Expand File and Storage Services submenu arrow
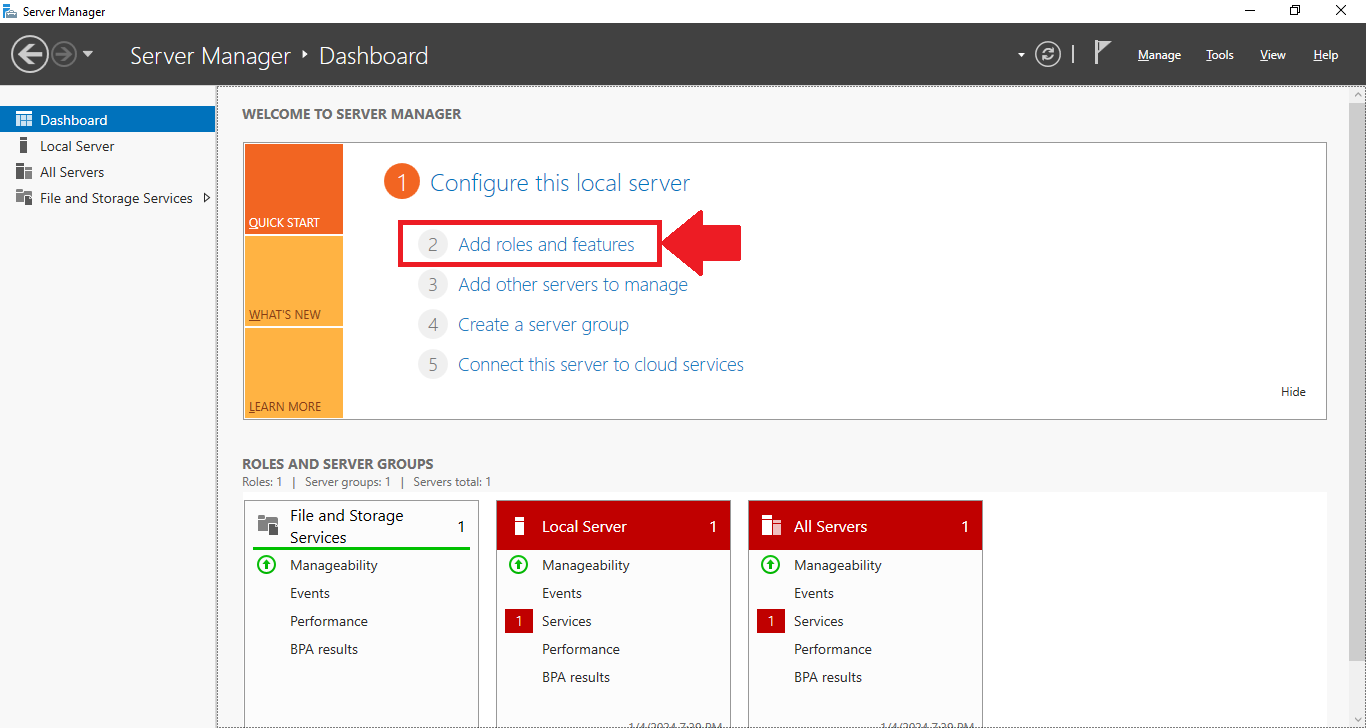 click(207, 198)
